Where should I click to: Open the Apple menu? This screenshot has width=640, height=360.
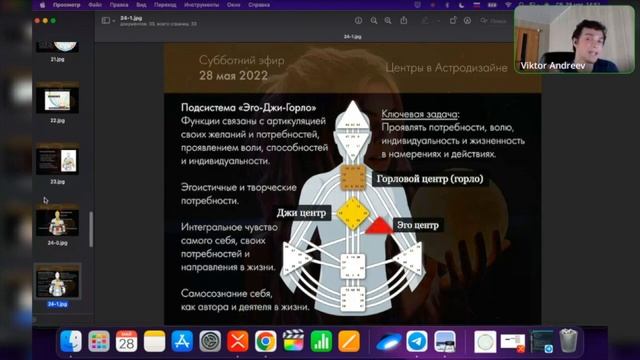click(42, 5)
